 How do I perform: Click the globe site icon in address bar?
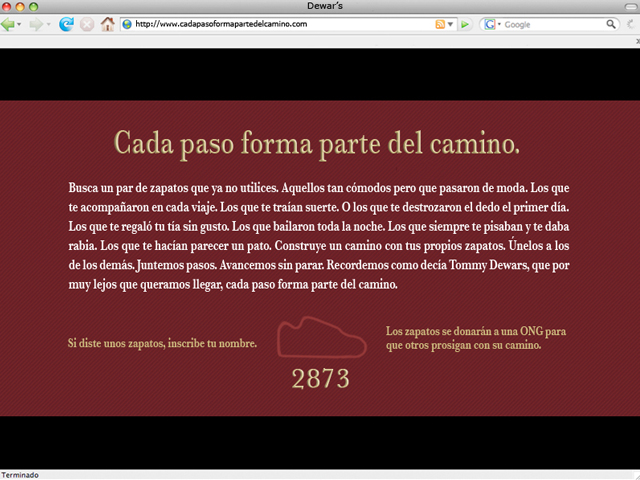[127, 24]
